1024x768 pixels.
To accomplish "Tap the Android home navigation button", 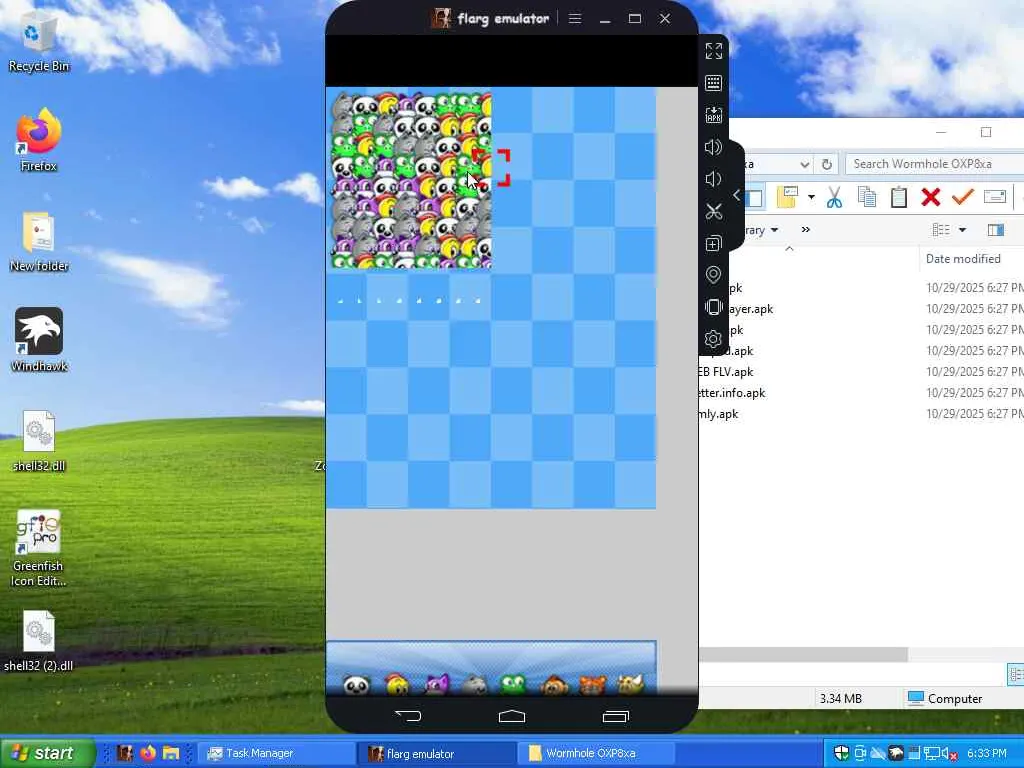I will pyautogui.click(x=512, y=716).
